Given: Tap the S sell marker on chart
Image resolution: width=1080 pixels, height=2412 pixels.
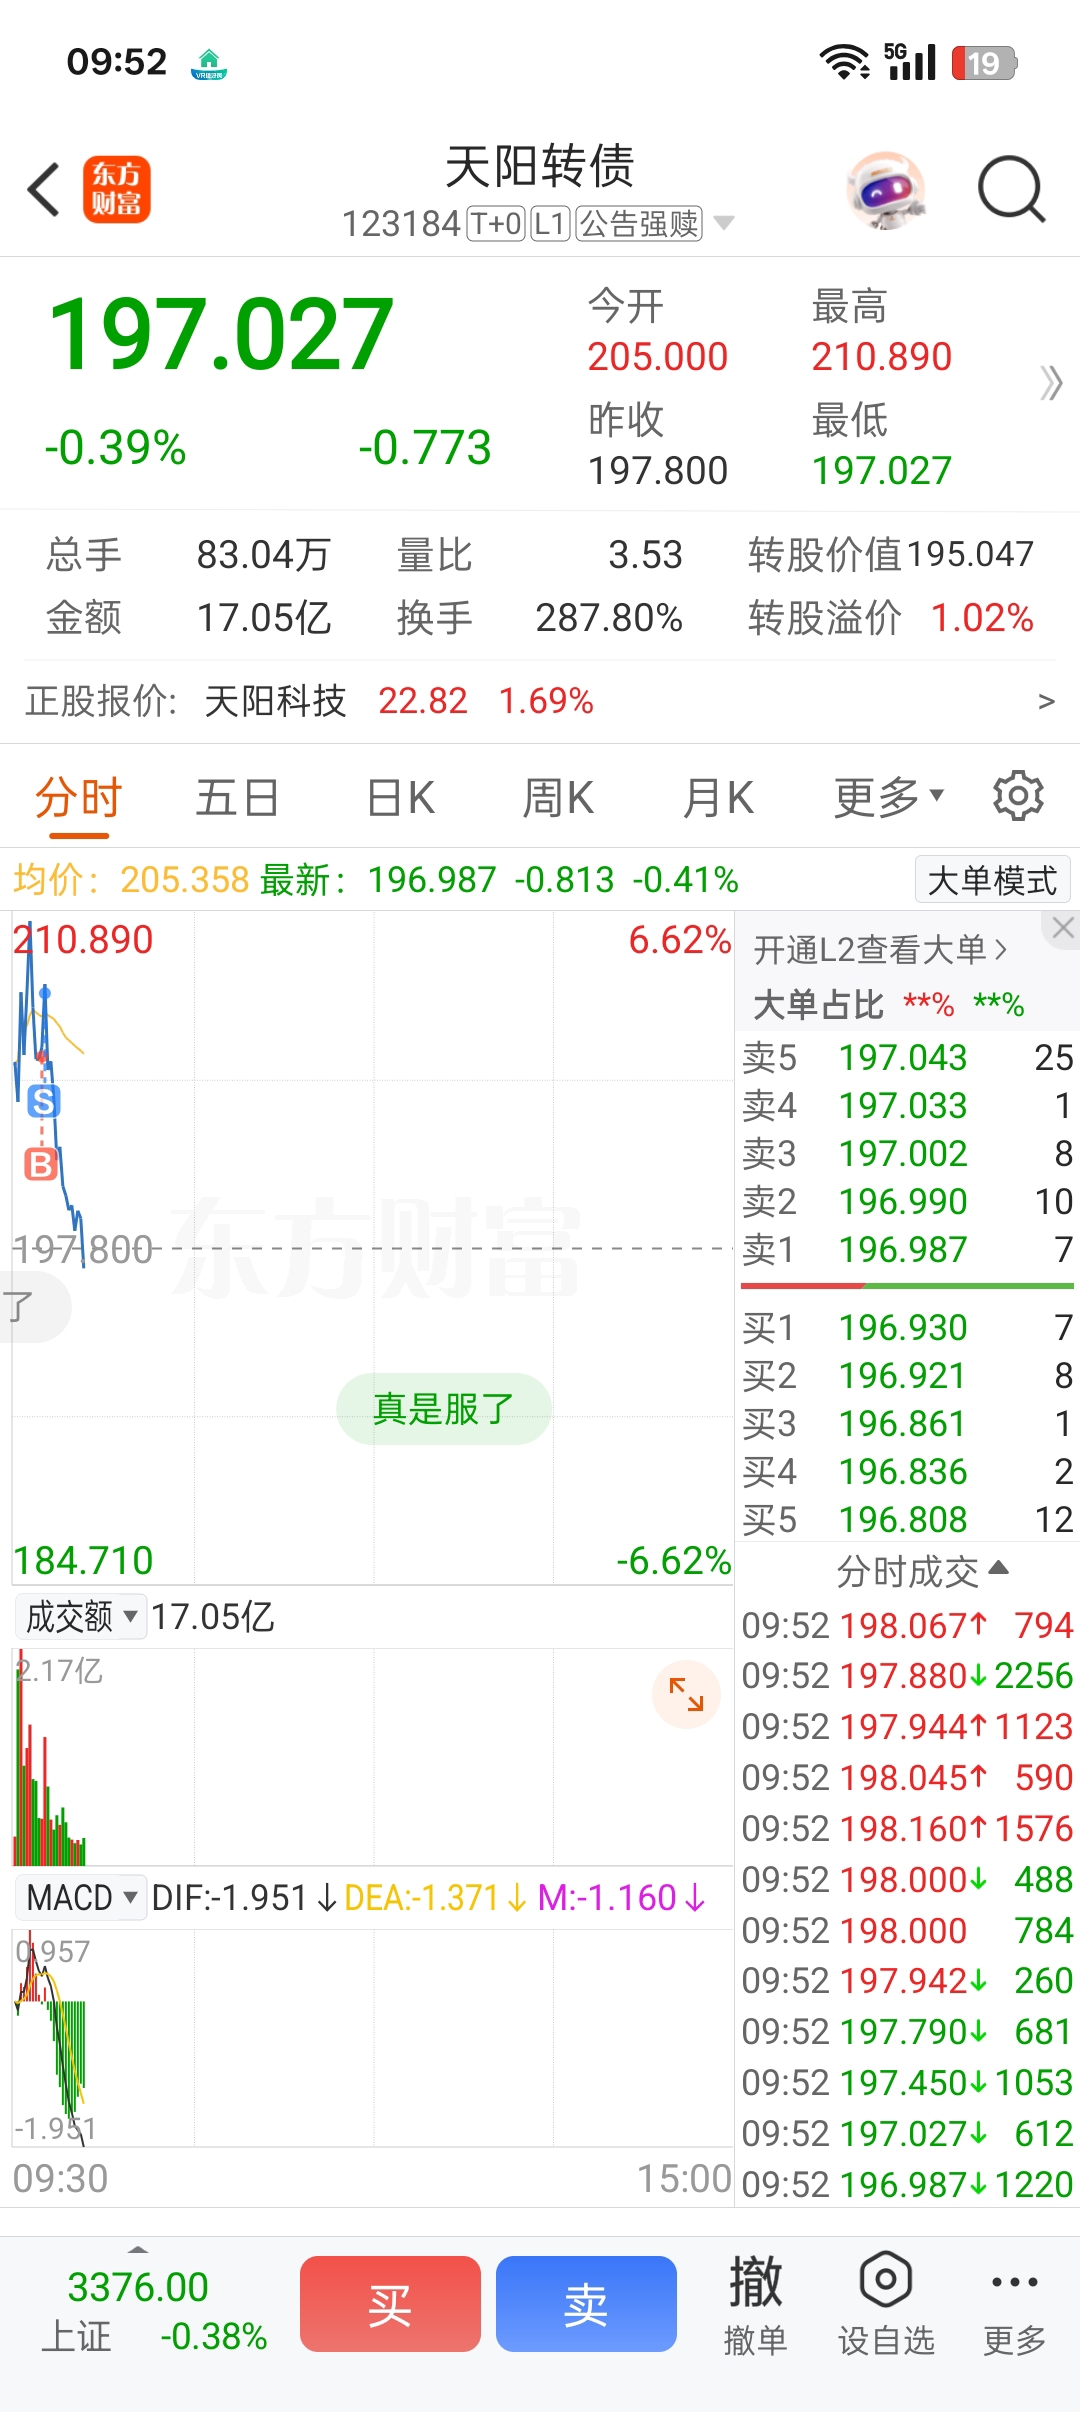Looking at the screenshot, I should (x=43, y=1101).
